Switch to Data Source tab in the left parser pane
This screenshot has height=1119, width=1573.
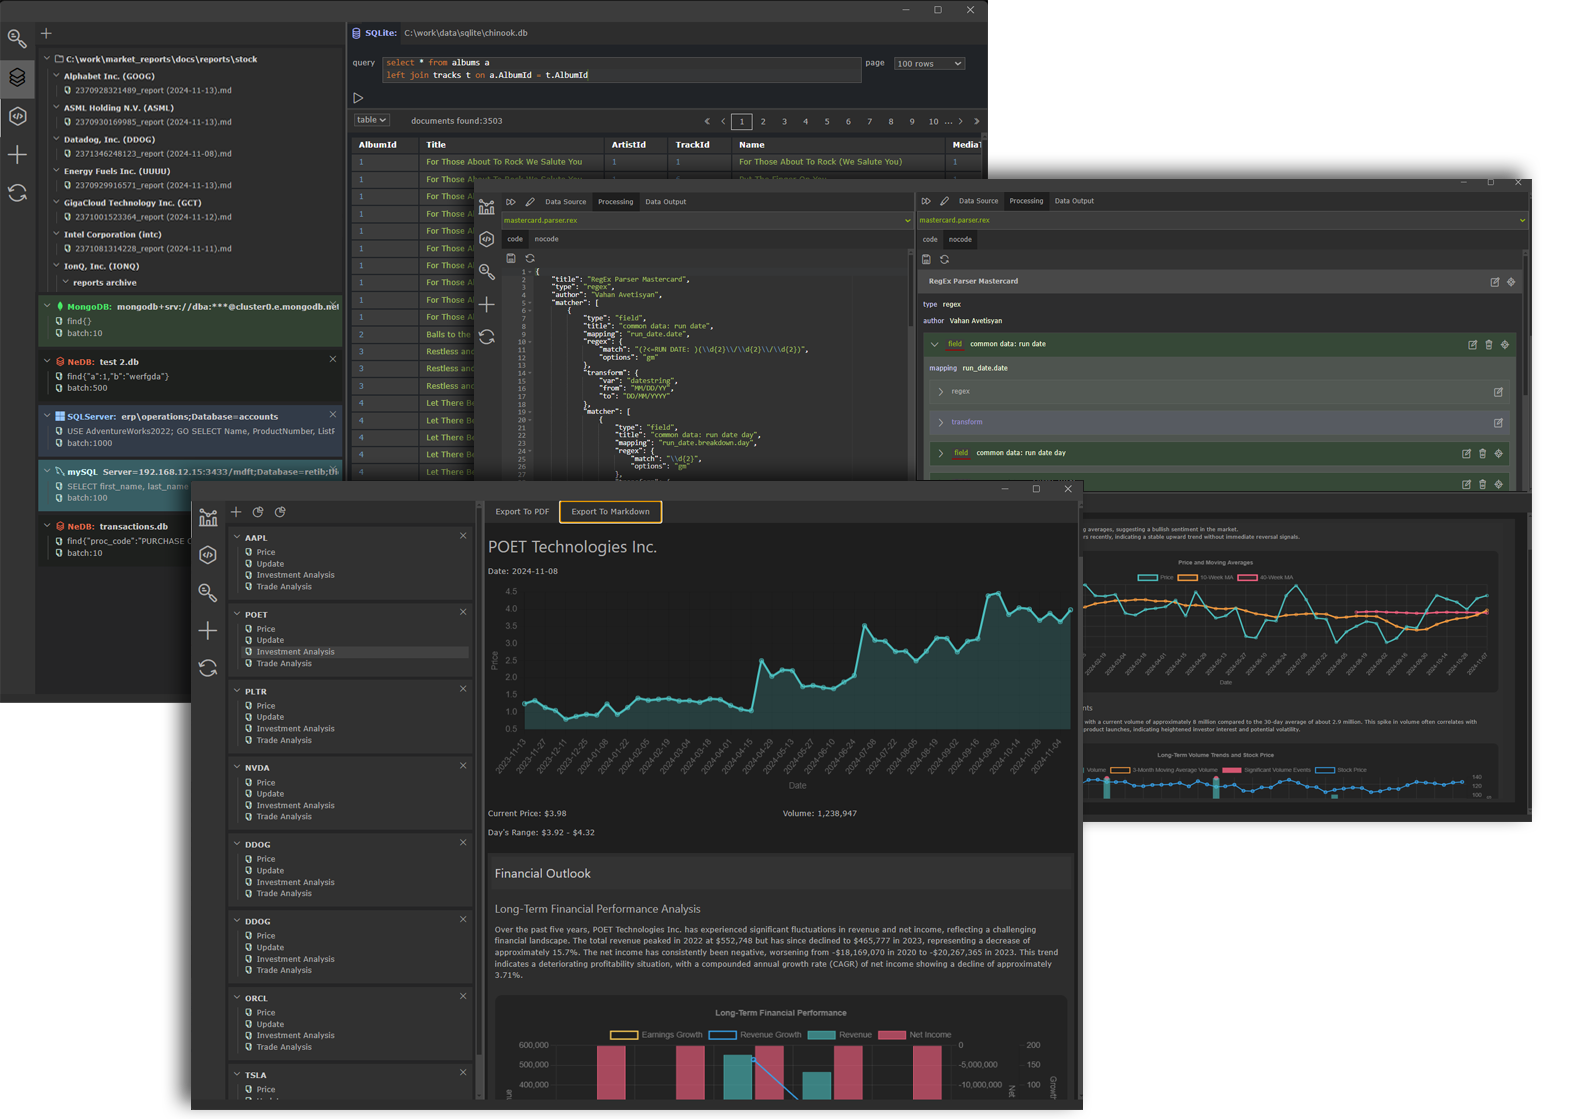565,202
